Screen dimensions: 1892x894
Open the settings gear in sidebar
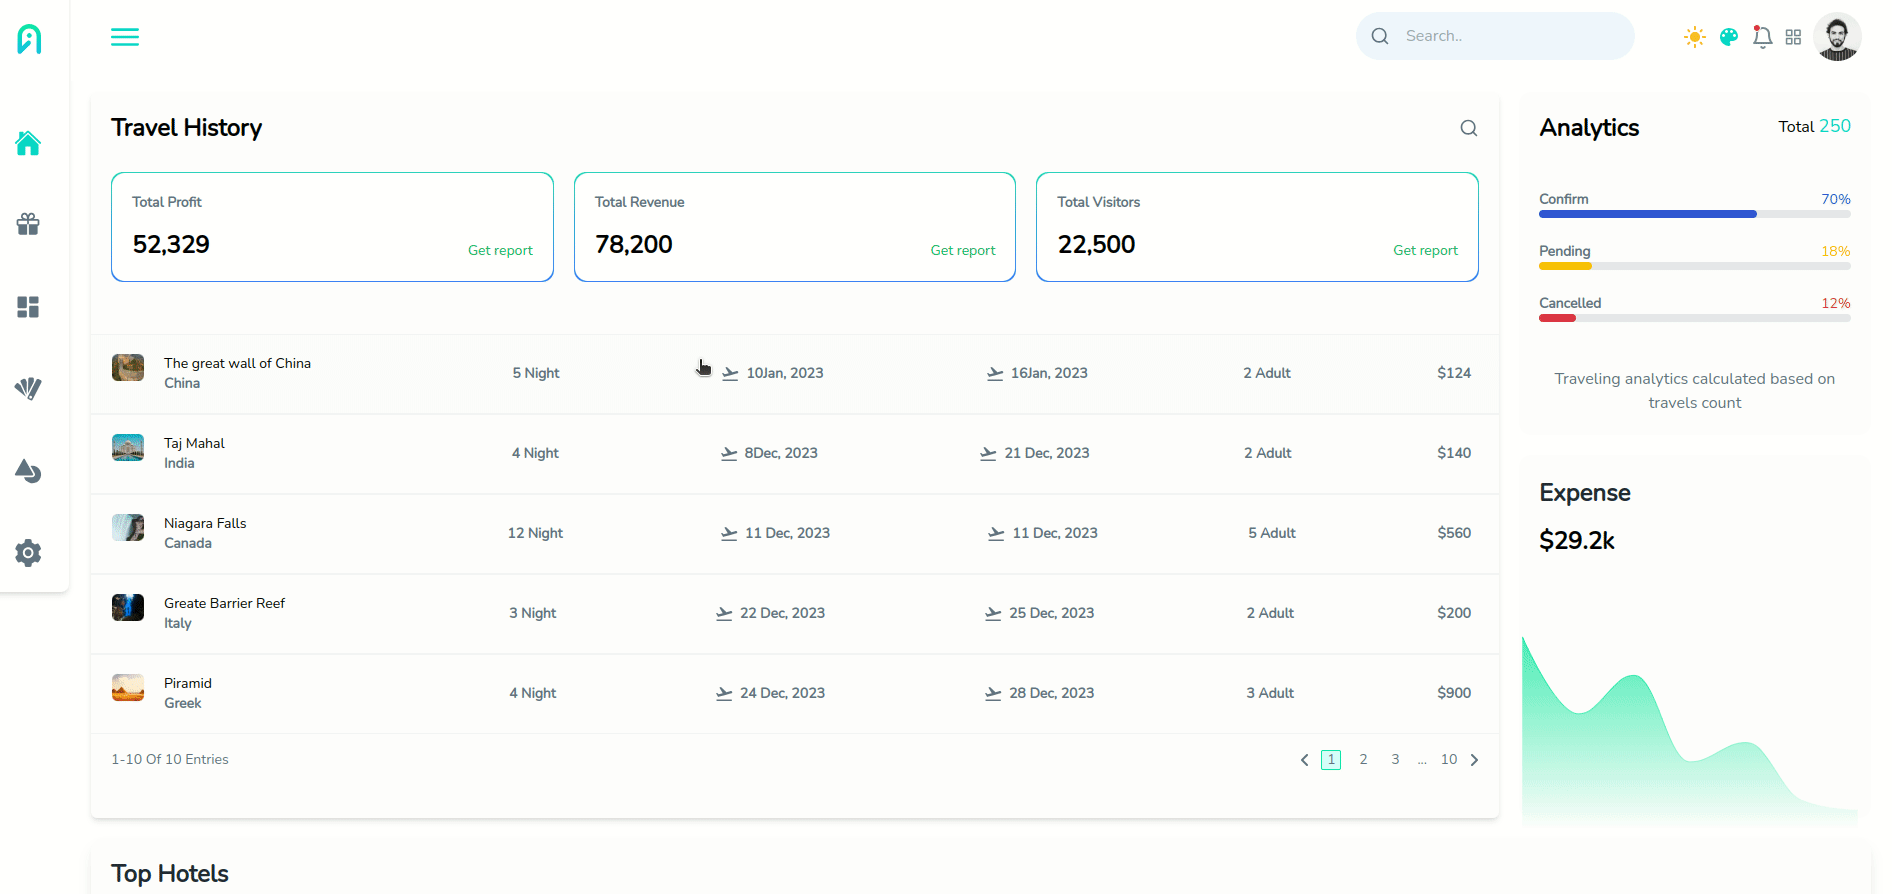pos(28,553)
